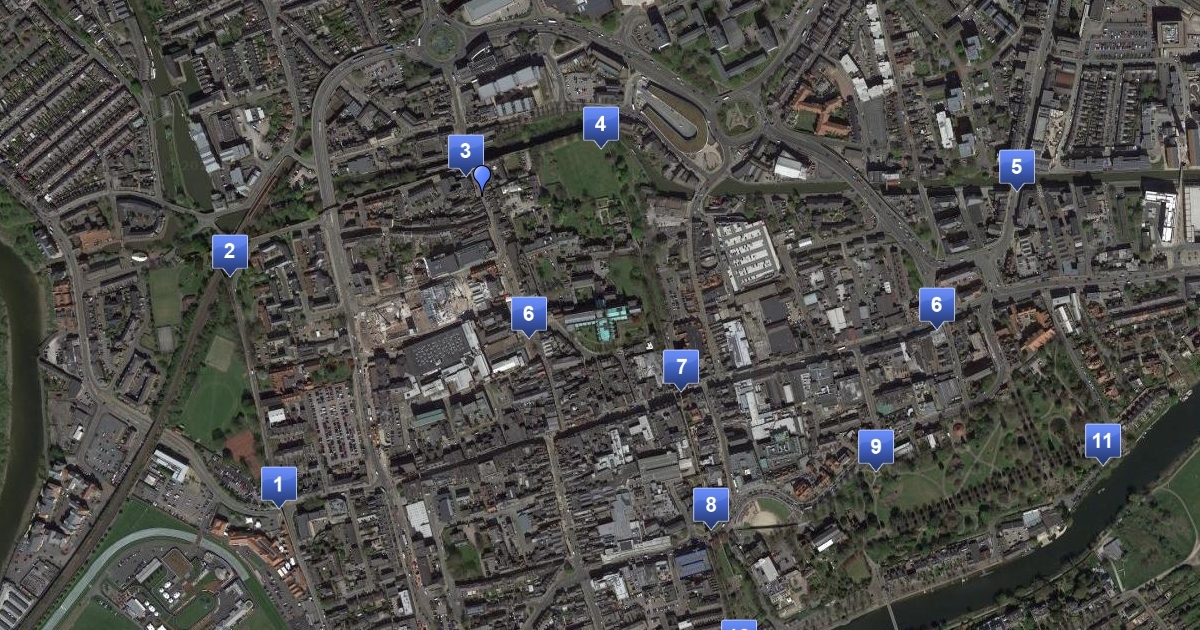The width and height of the screenshot is (1200, 630).
Task: Select marker 9 in the riverside park
Action: [x=876, y=447]
